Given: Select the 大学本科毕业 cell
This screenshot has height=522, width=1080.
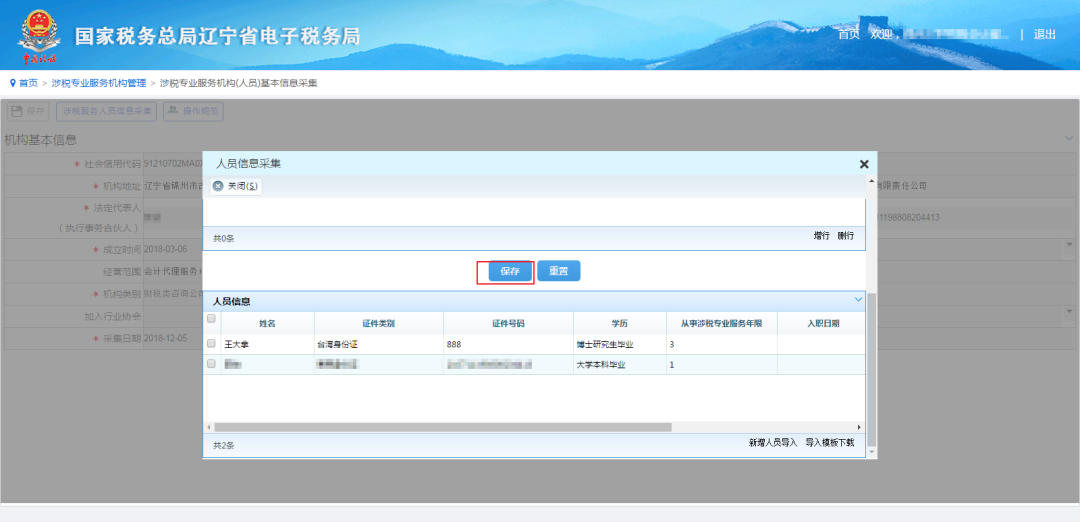Looking at the screenshot, I should click(619, 365).
